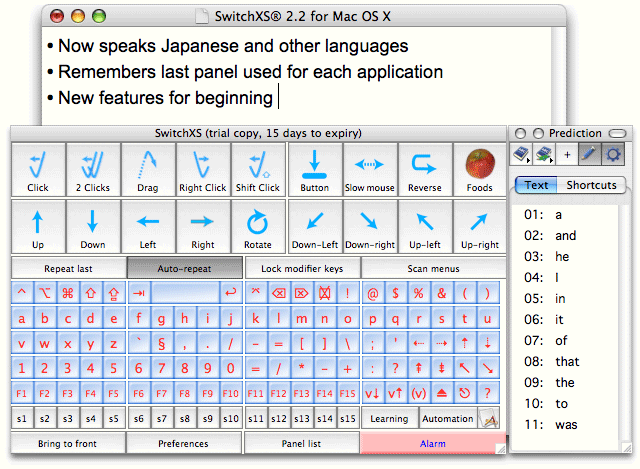This screenshot has height=469, width=640.
Task: Click the text area after 'beginning'
Action: pos(279,97)
